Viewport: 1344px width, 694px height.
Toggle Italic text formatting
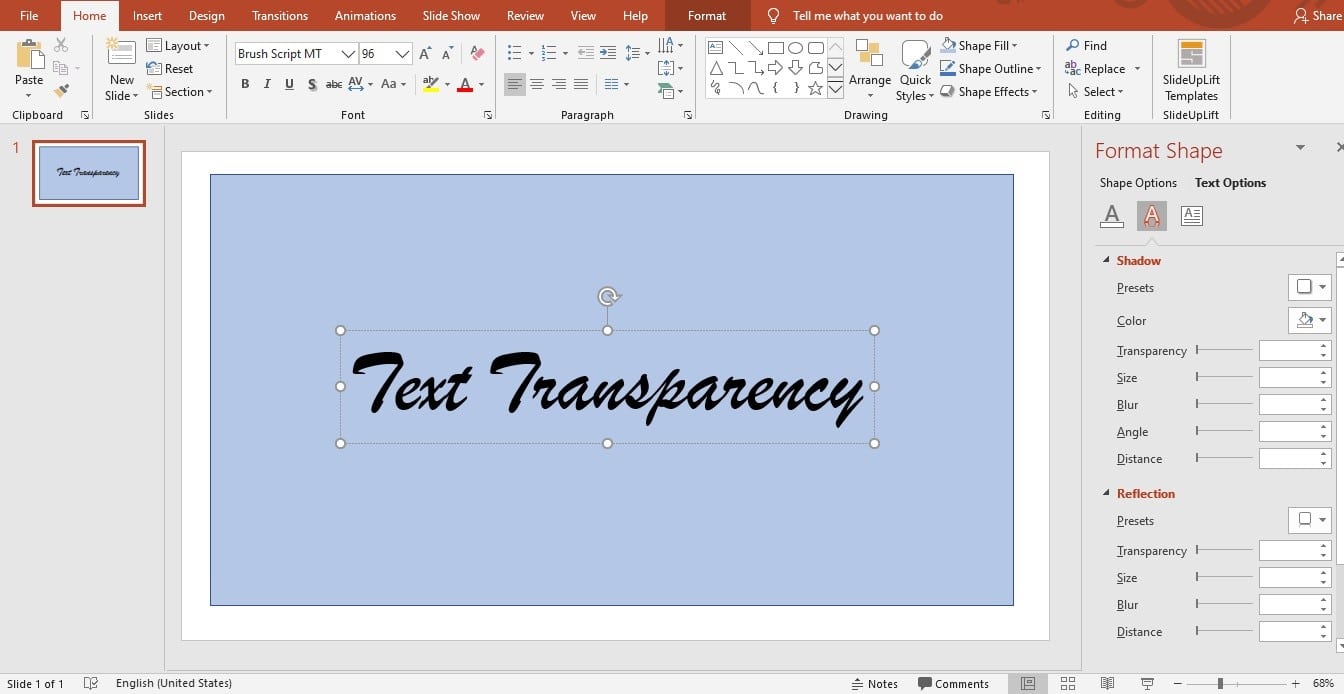pyautogui.click(x=267, y=85)
